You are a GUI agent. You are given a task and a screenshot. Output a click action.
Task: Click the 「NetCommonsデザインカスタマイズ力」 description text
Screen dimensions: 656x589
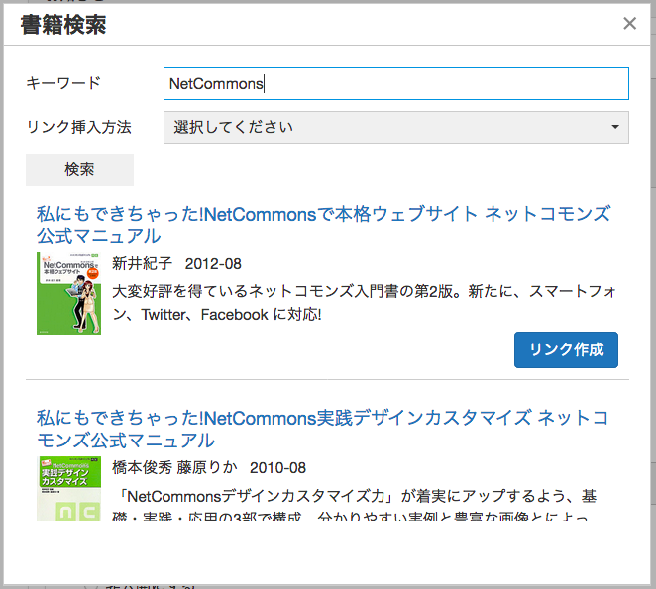[355, 506]
